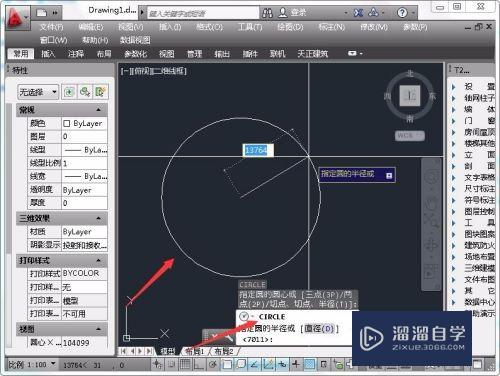
Task: Click the ByLayer color swatch value
Action: point(84,123)
